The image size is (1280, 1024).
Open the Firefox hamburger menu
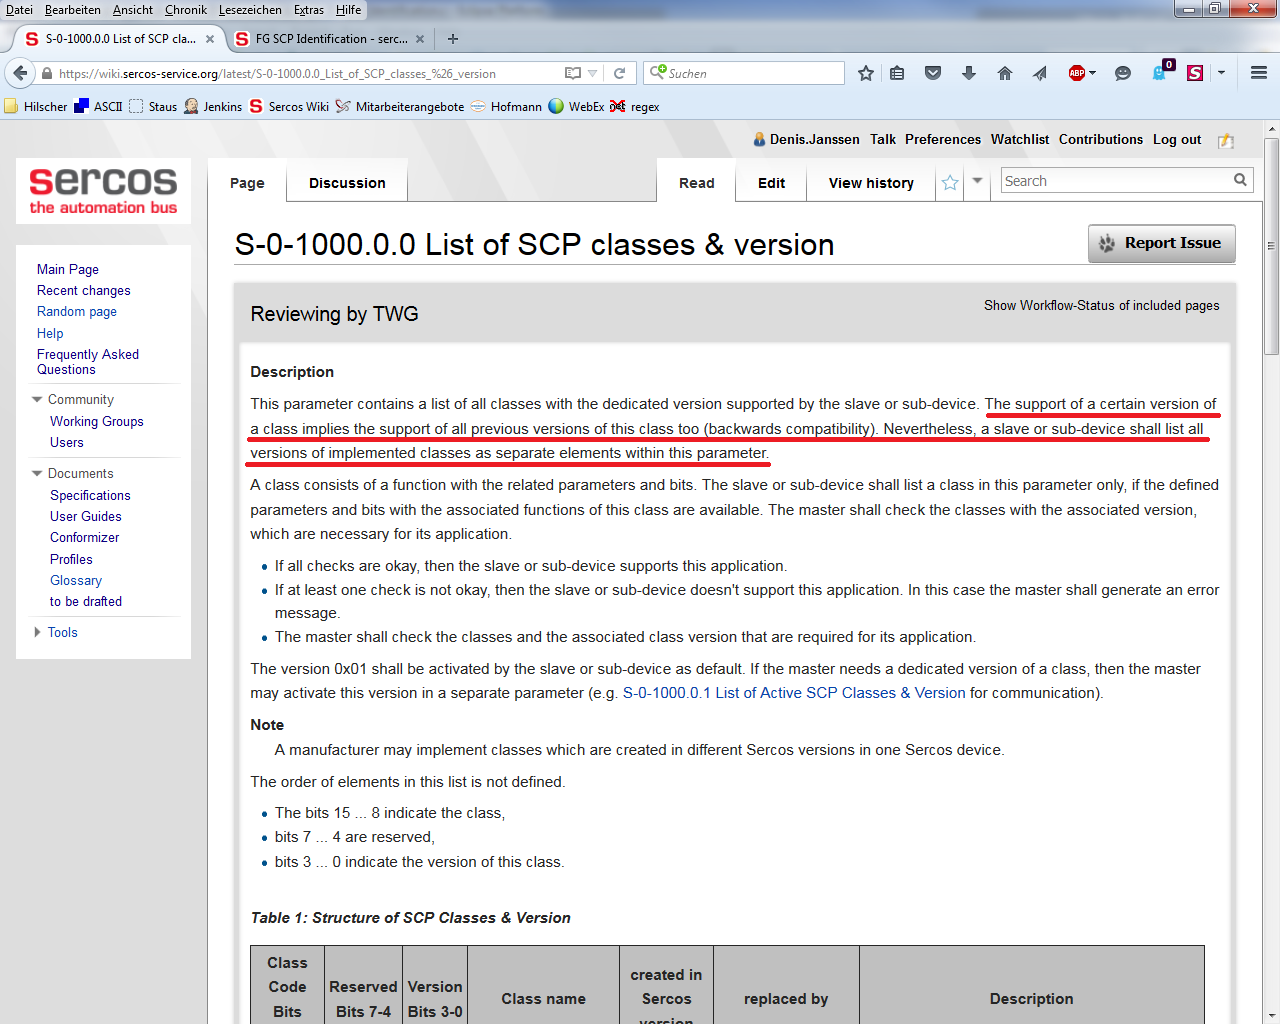click(1259, 73)
